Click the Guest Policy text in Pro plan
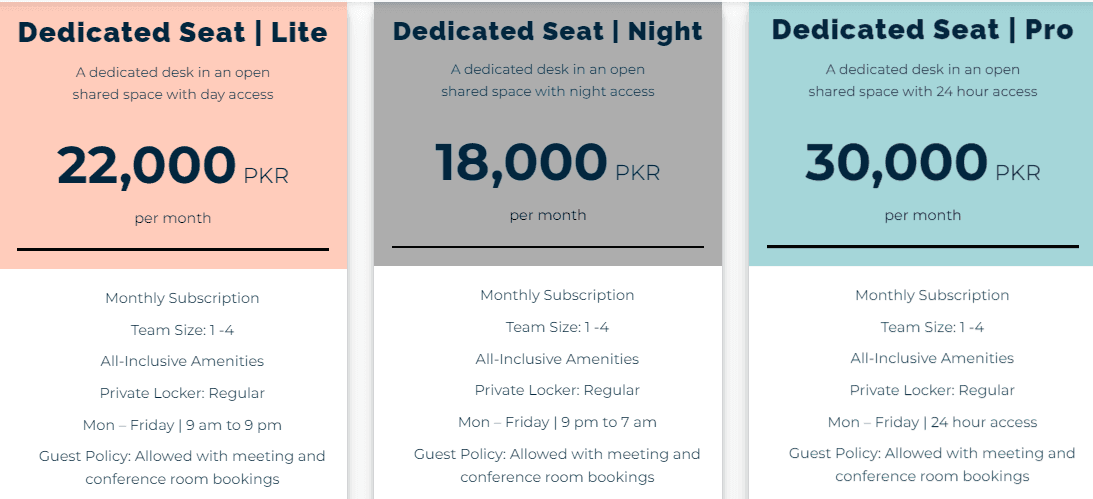The image size is (1093, 499). pos(932,464)
